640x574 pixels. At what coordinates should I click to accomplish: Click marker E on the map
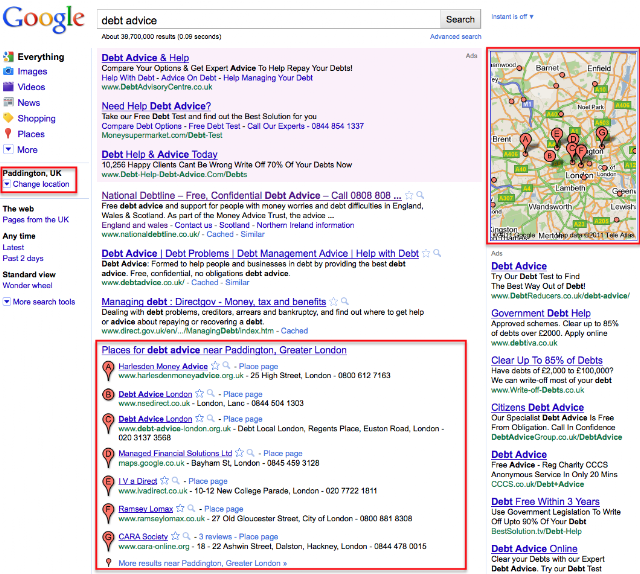tap(557, 136)
